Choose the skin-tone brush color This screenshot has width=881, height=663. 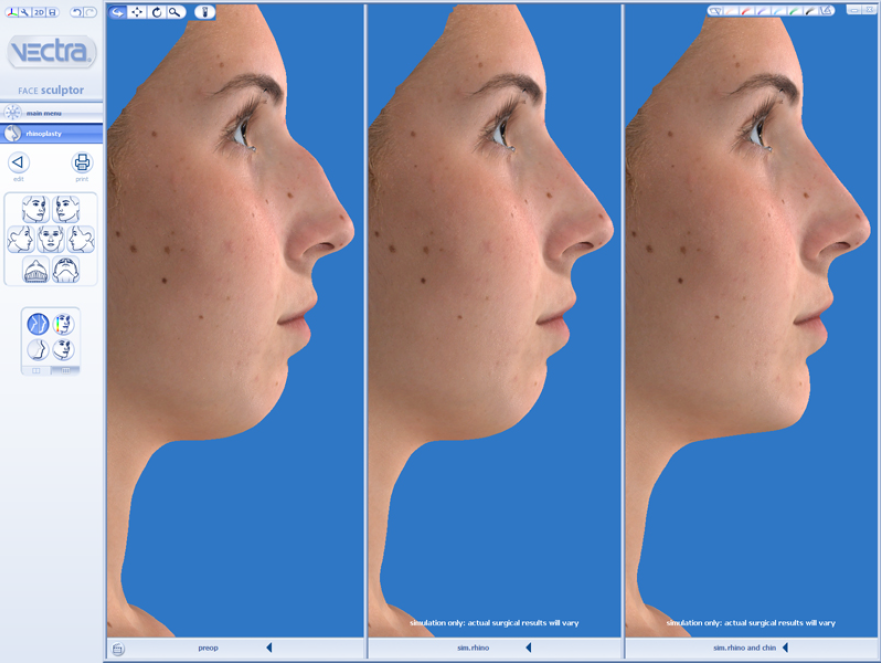tap(731, 11)
